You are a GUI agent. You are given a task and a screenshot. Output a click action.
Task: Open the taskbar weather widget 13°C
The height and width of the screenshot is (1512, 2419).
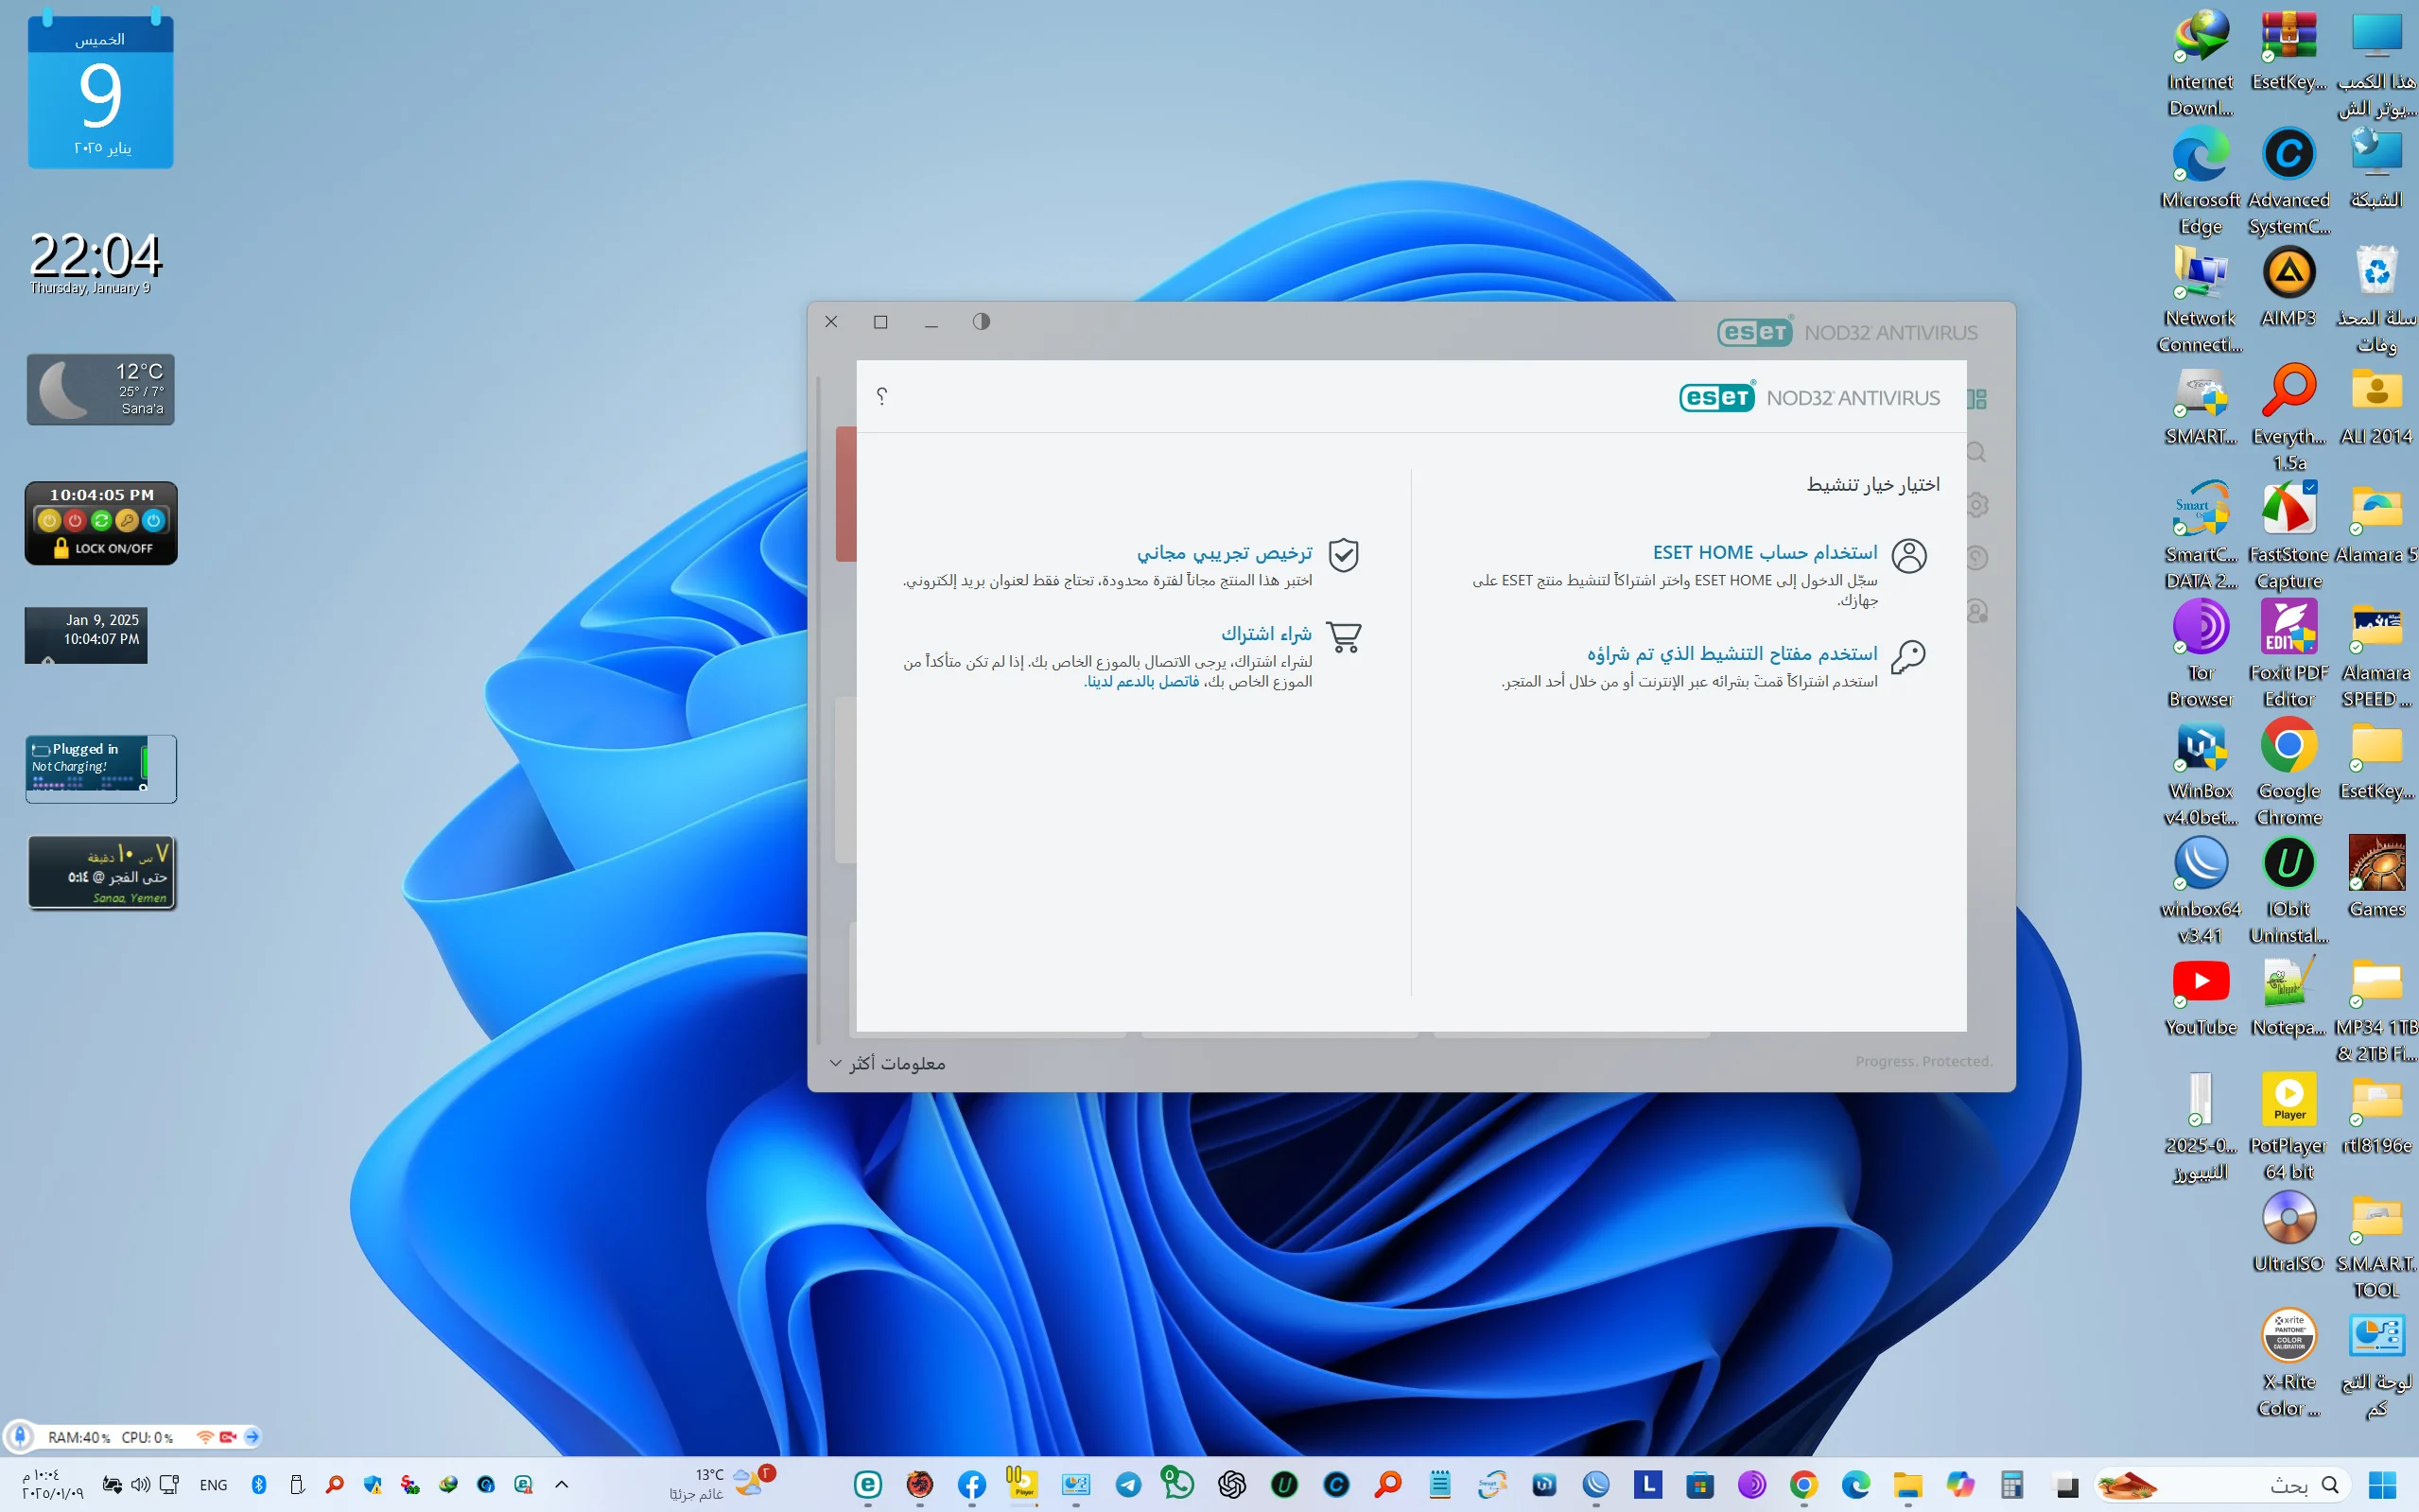[x=722, y=1484]
